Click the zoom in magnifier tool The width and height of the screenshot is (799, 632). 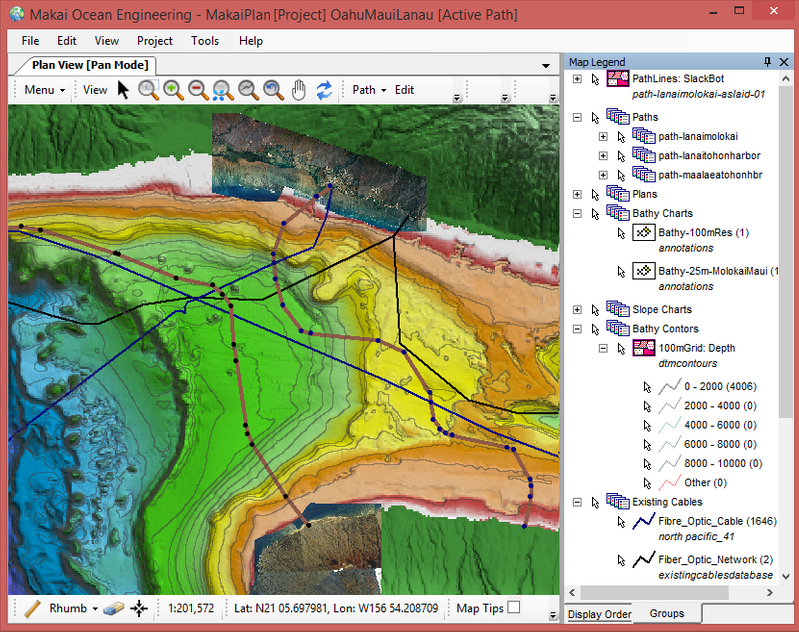click(x=174, y=90)
